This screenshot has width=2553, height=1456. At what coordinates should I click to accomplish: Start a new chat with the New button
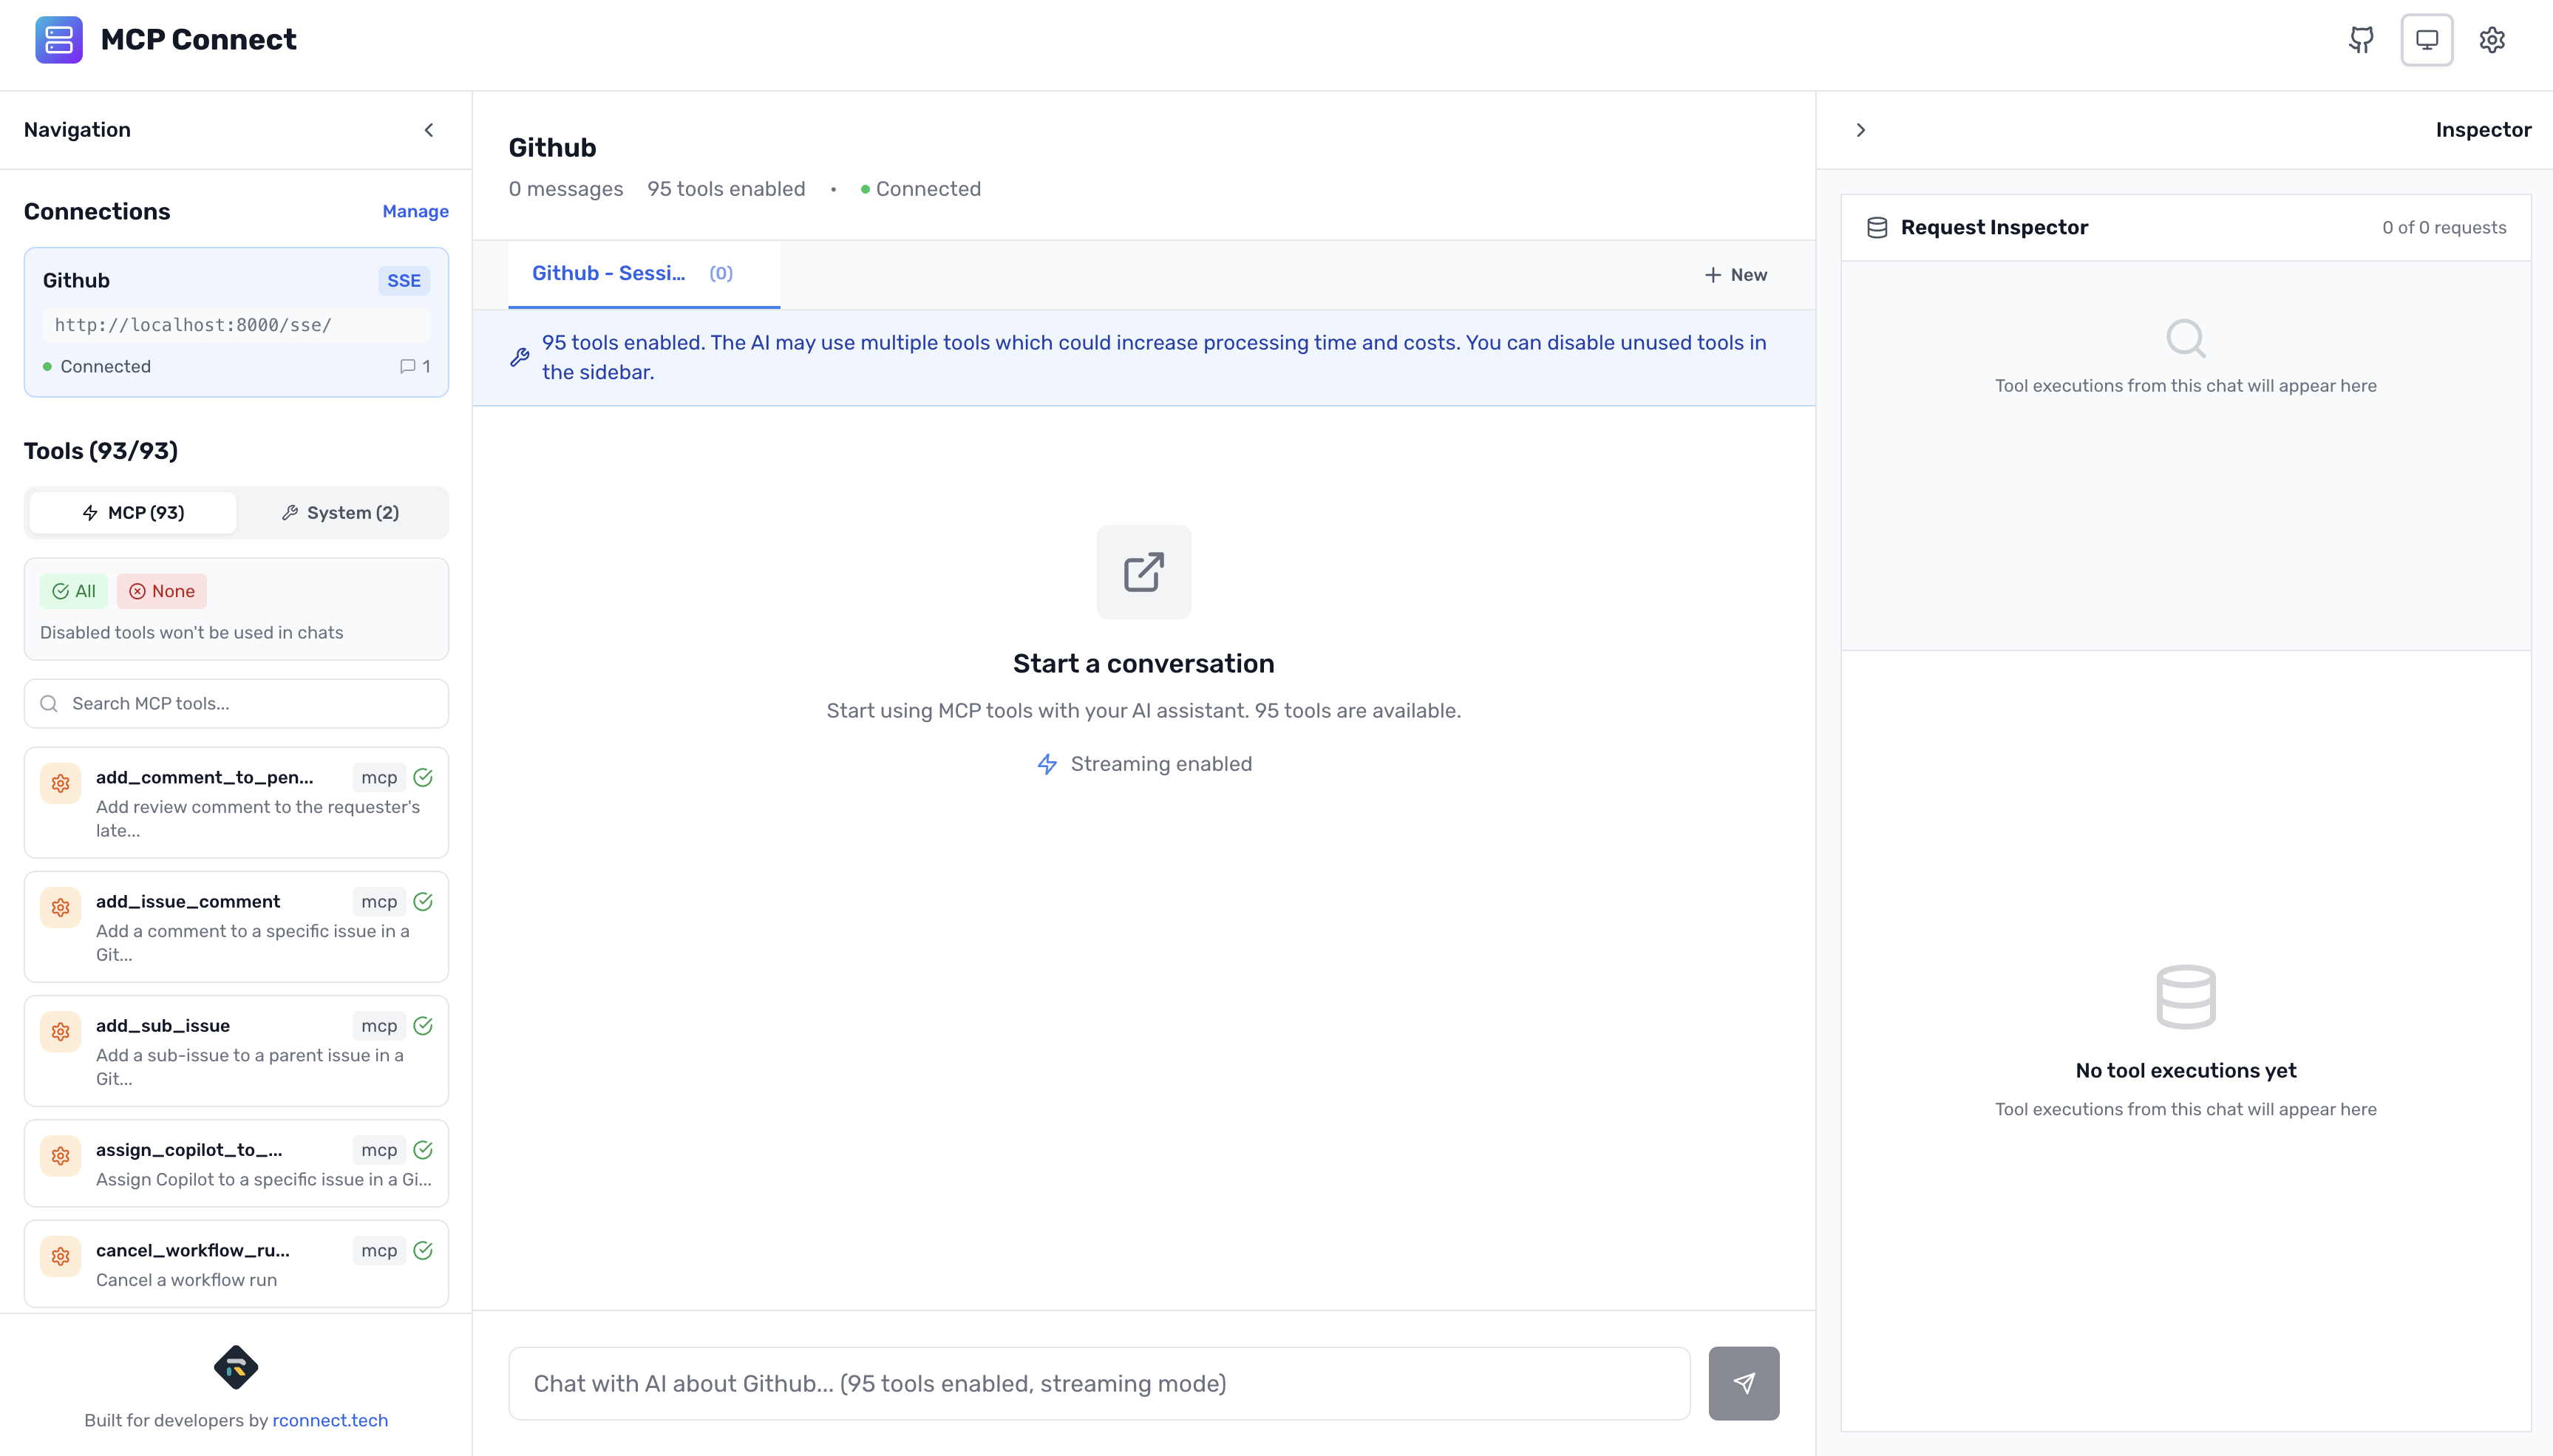[x=1735, y=274]
